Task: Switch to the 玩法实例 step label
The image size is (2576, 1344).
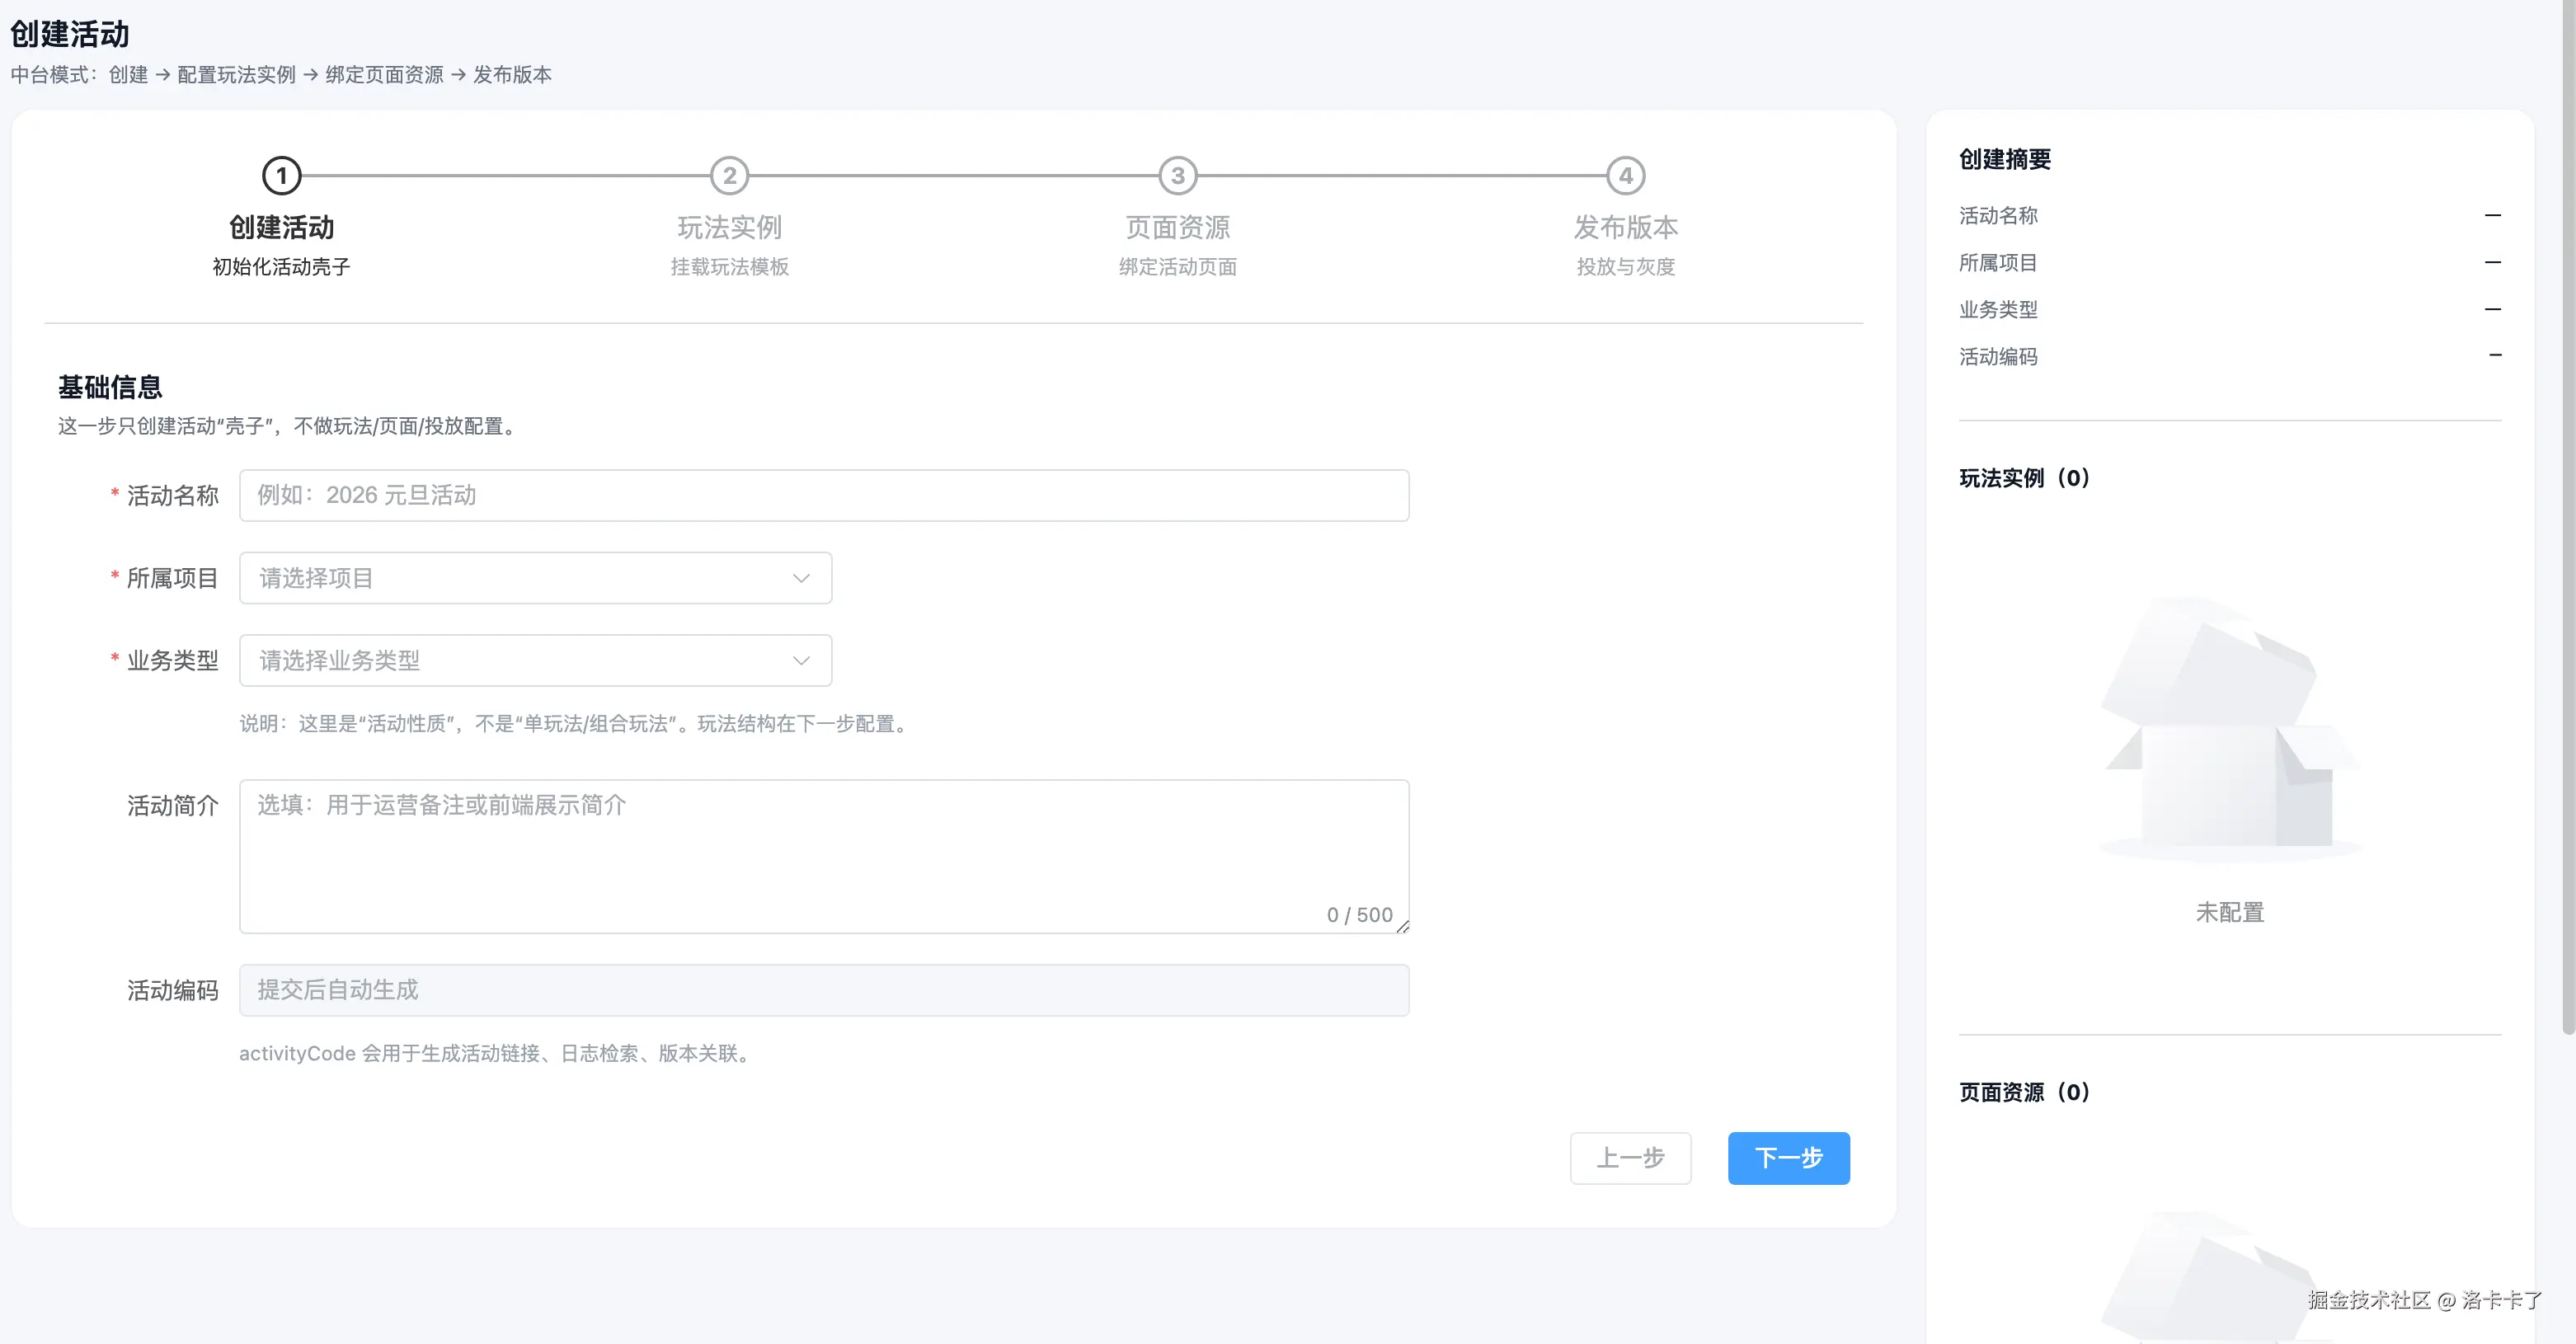Action: tap(729, 228)
